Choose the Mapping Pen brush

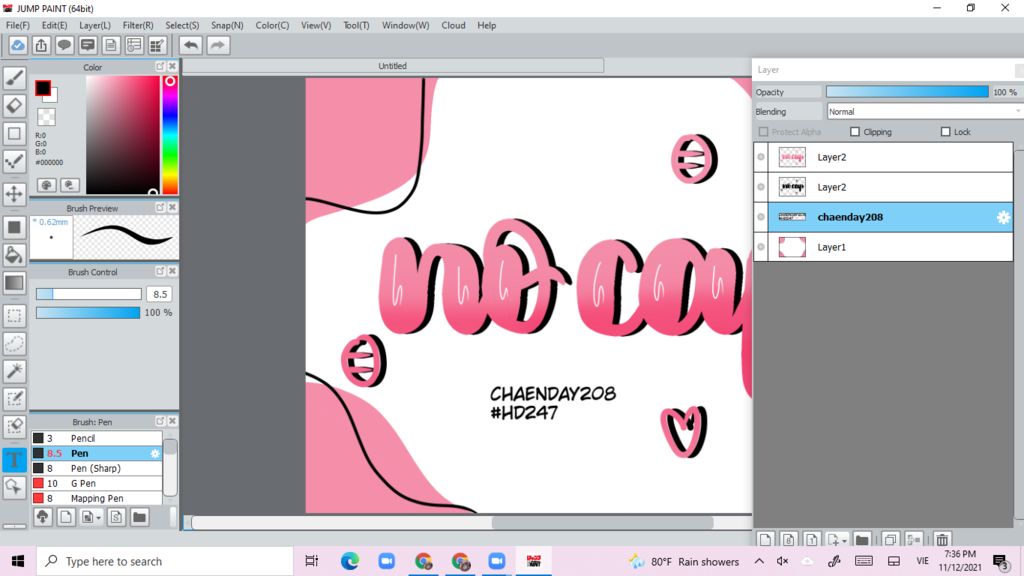click(97, 498)
